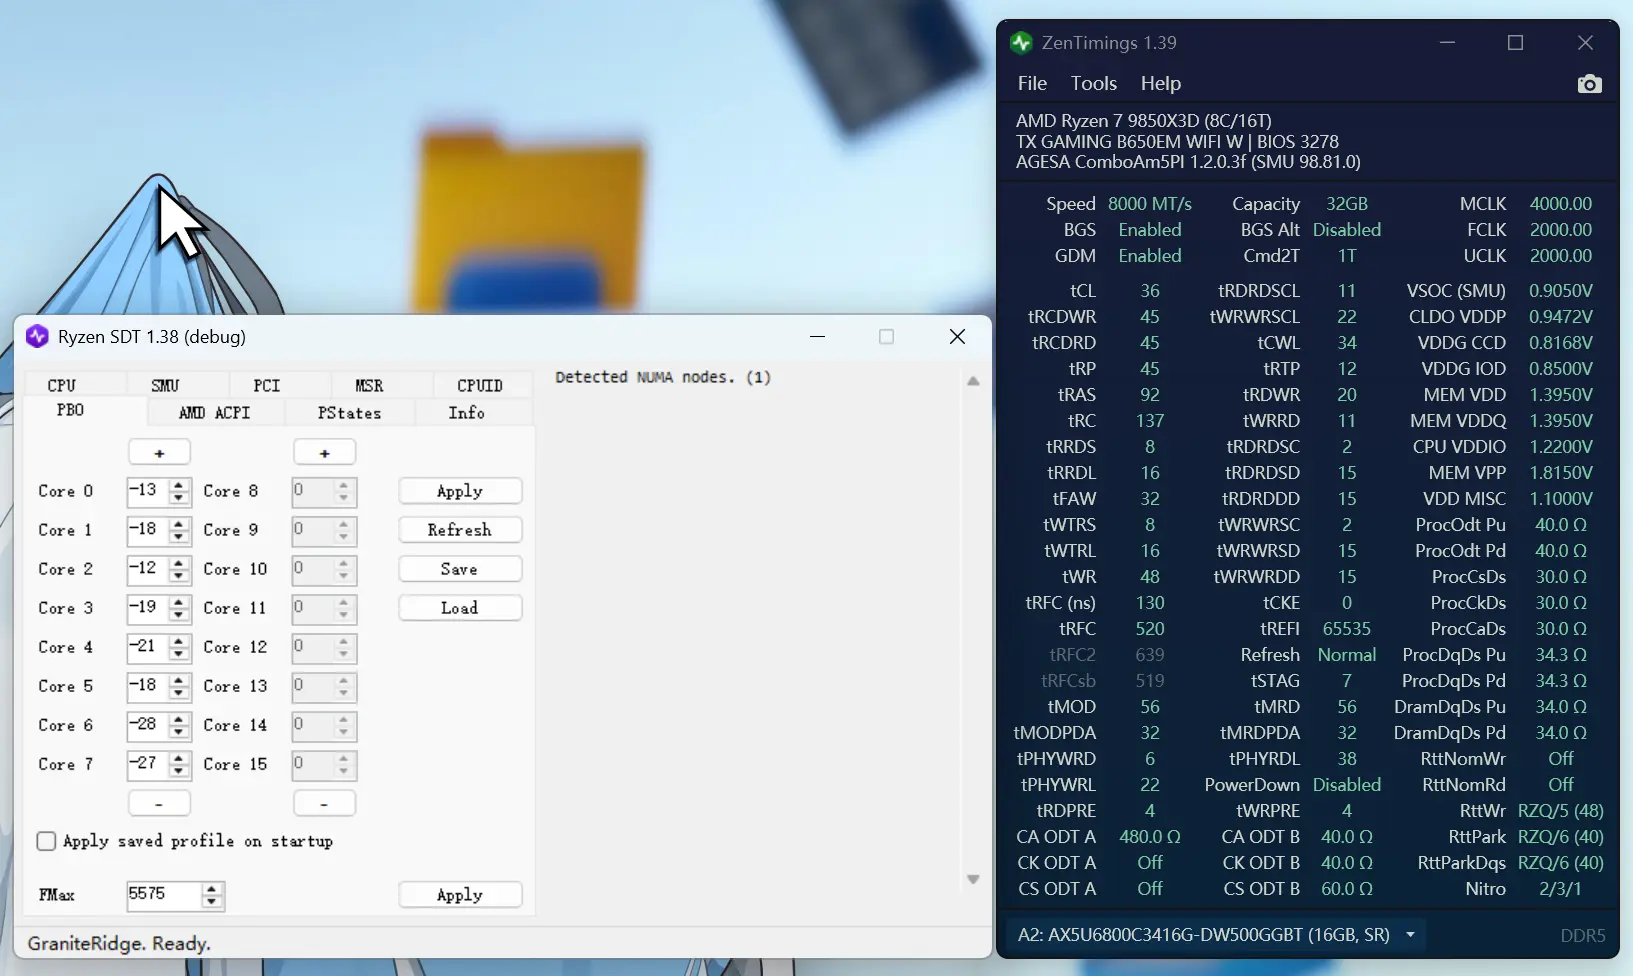
Task: Click the 'Detected NUMA nodes. (1)' log line
Action: point(663,377)
